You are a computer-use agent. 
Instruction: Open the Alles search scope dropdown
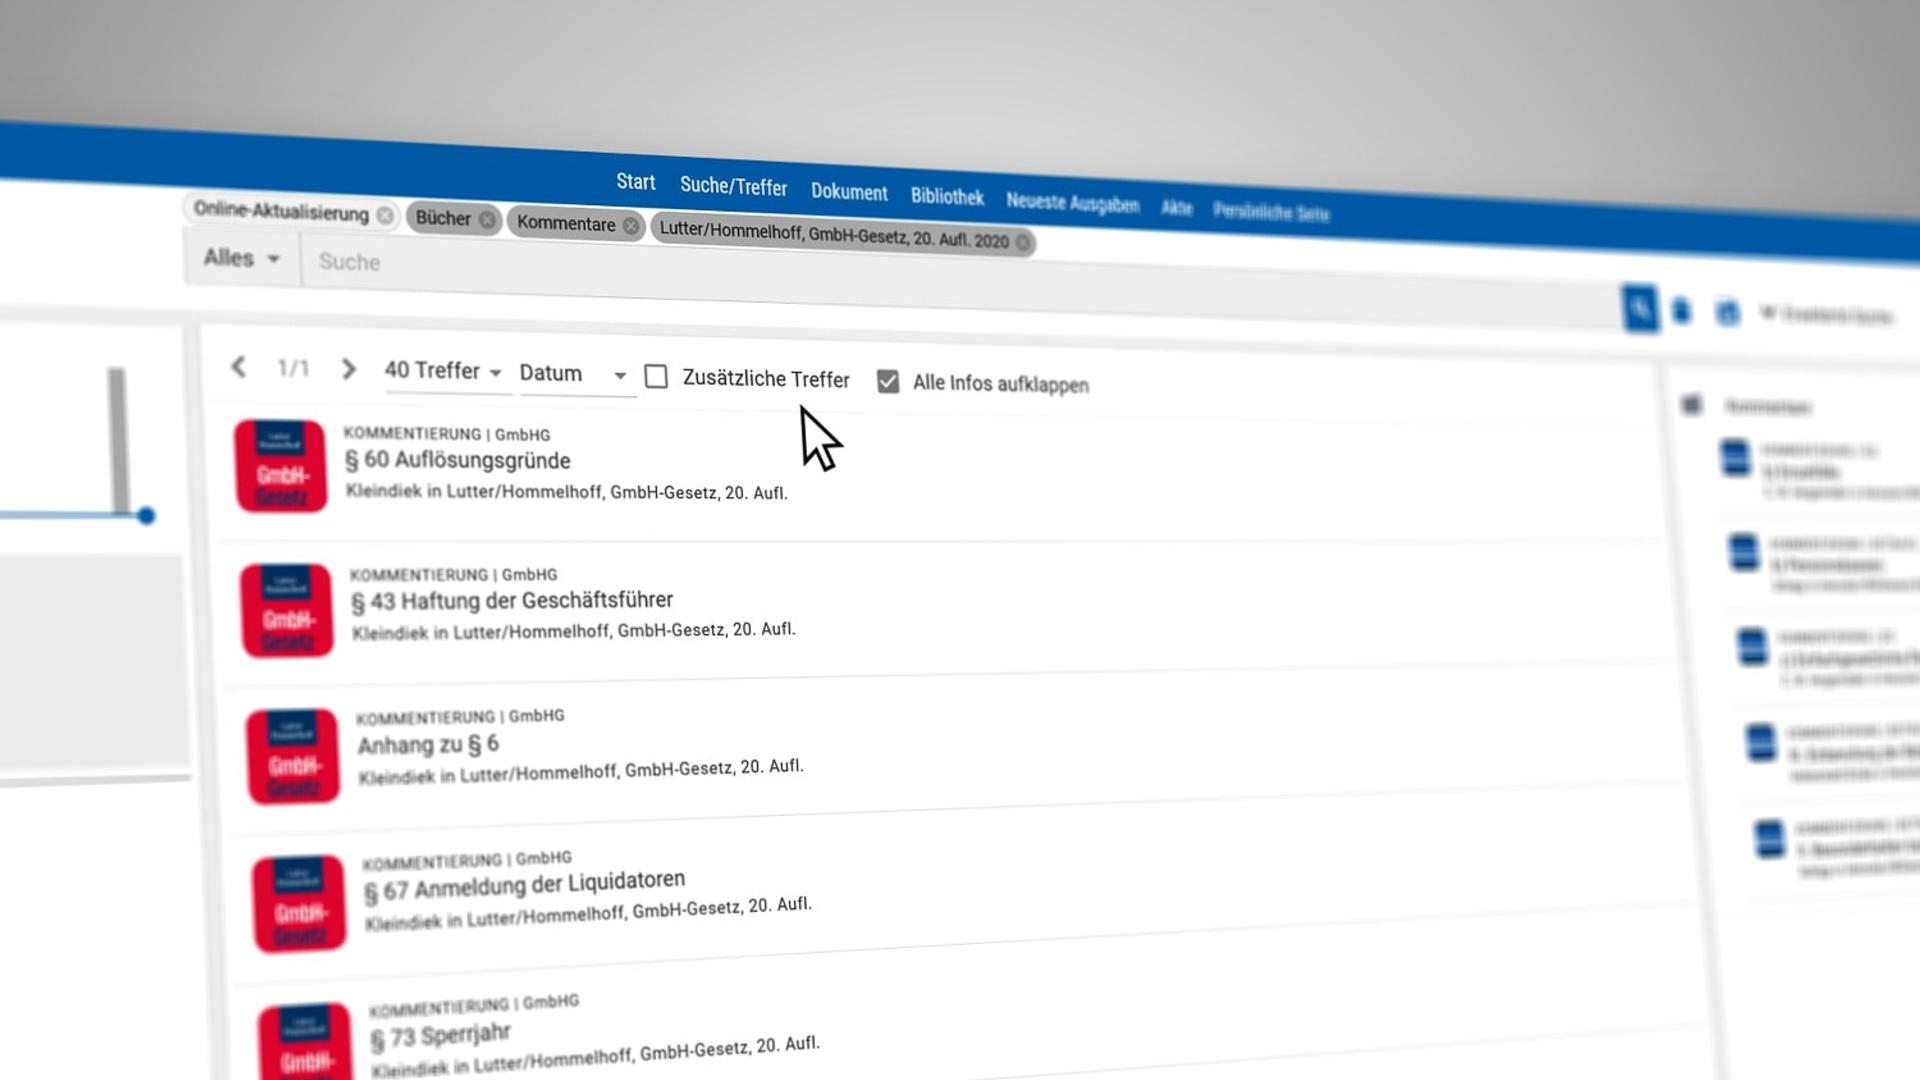coord(241,258)
